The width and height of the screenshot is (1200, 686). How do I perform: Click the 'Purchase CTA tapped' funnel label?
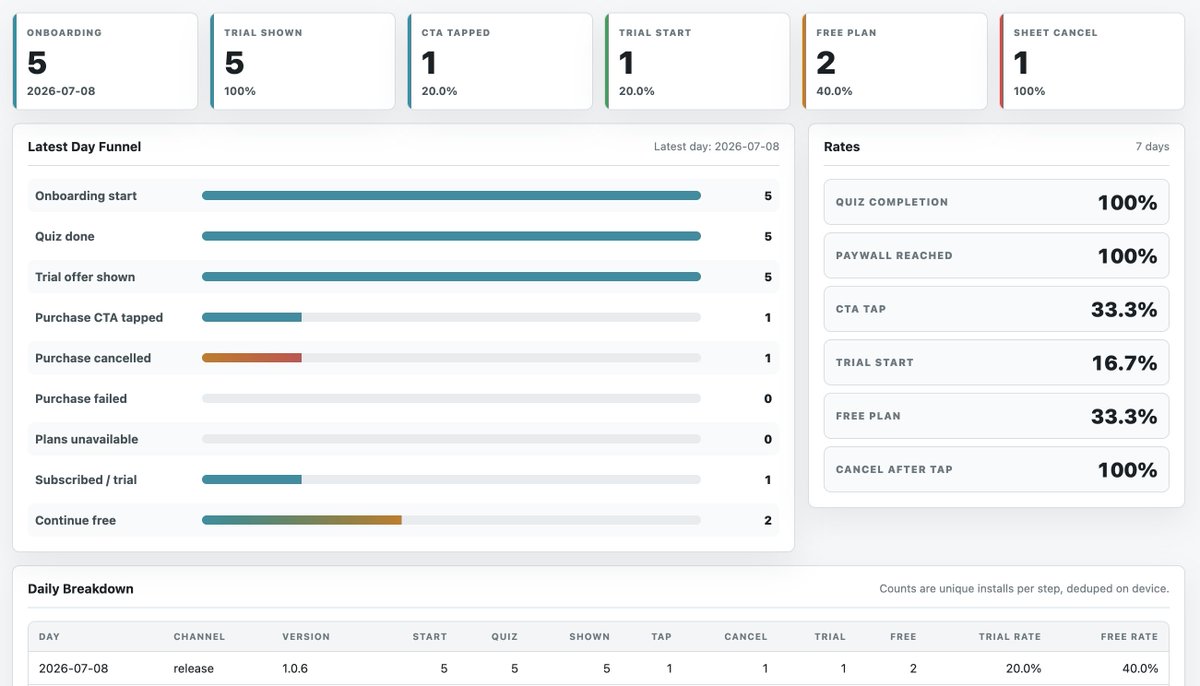[x=99, y=317]
